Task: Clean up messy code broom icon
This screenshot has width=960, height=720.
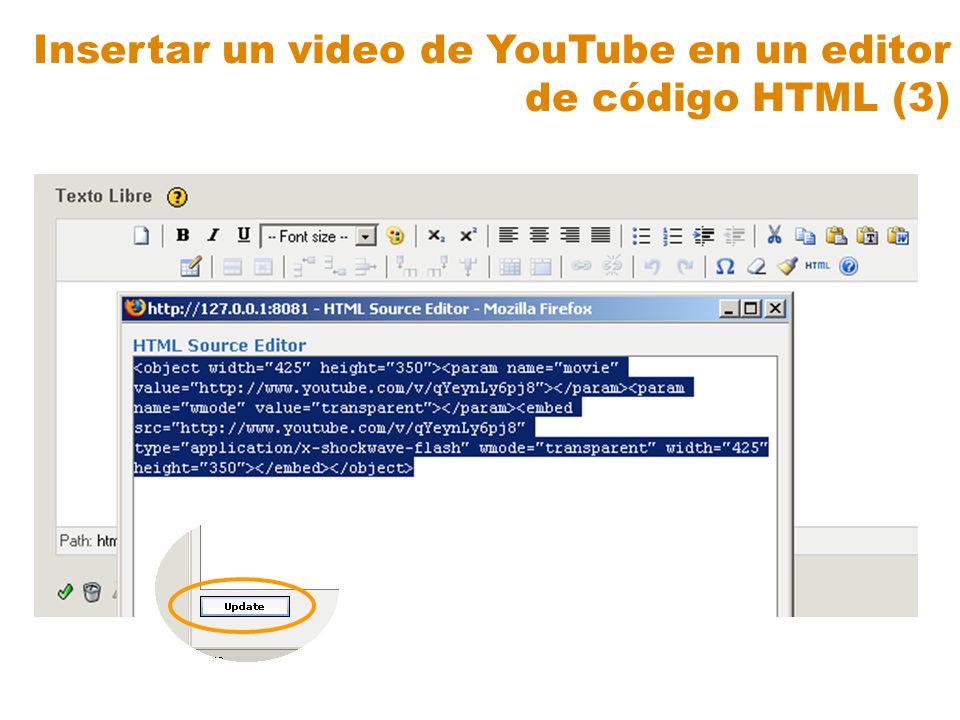Action: click(787, 266)
